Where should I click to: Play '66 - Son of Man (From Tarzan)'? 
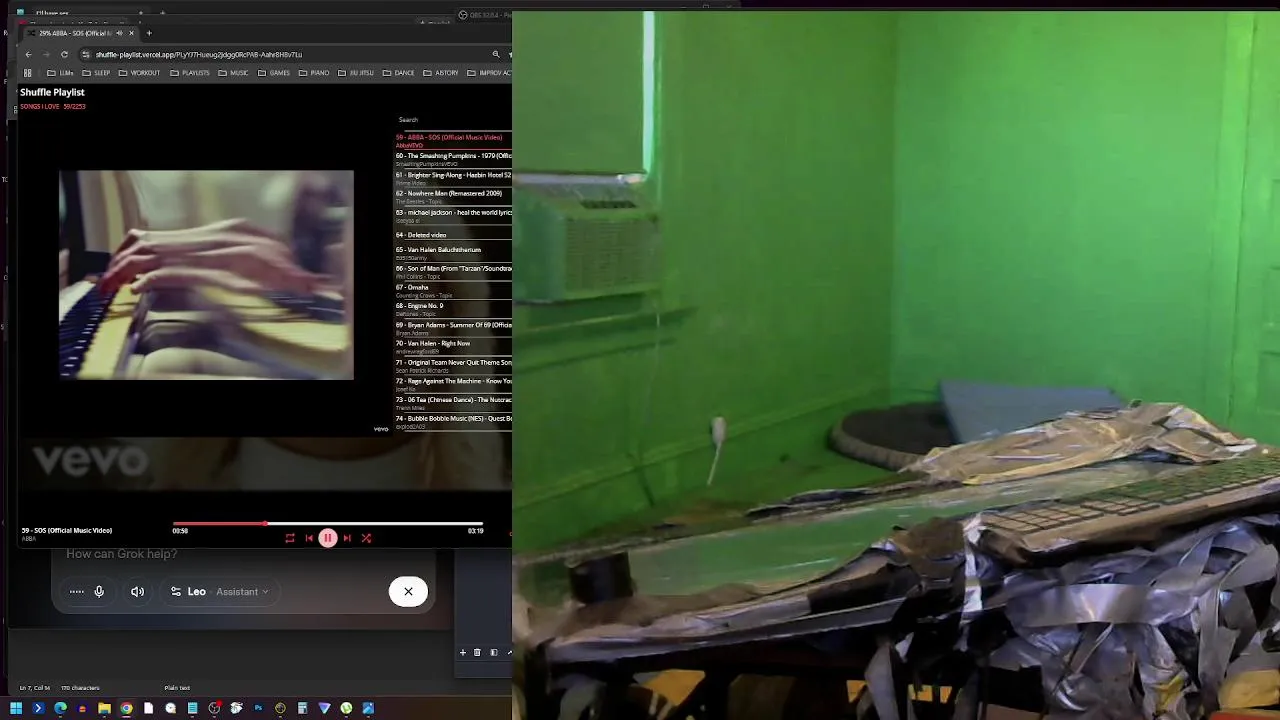pyautogui.click(x=454, y=272)
